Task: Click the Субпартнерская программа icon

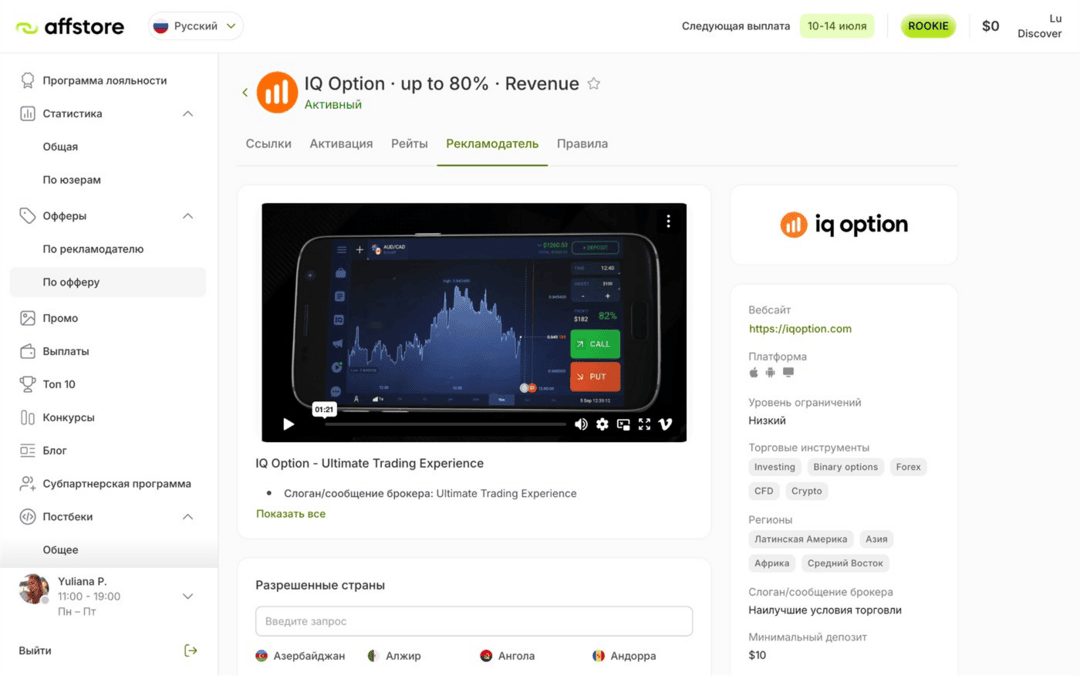Action: pyautogui.click(x=28, y=483)
